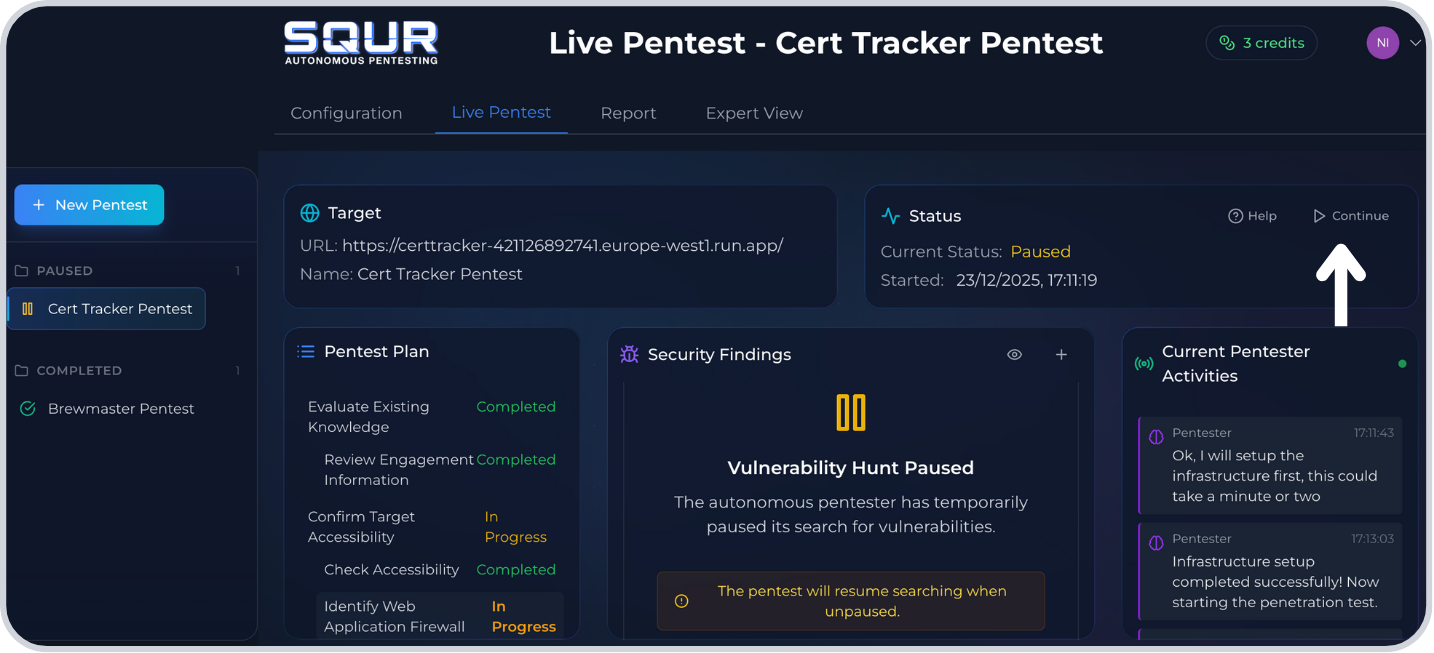Click the Pentest Plan list icon

coord(306,352)
